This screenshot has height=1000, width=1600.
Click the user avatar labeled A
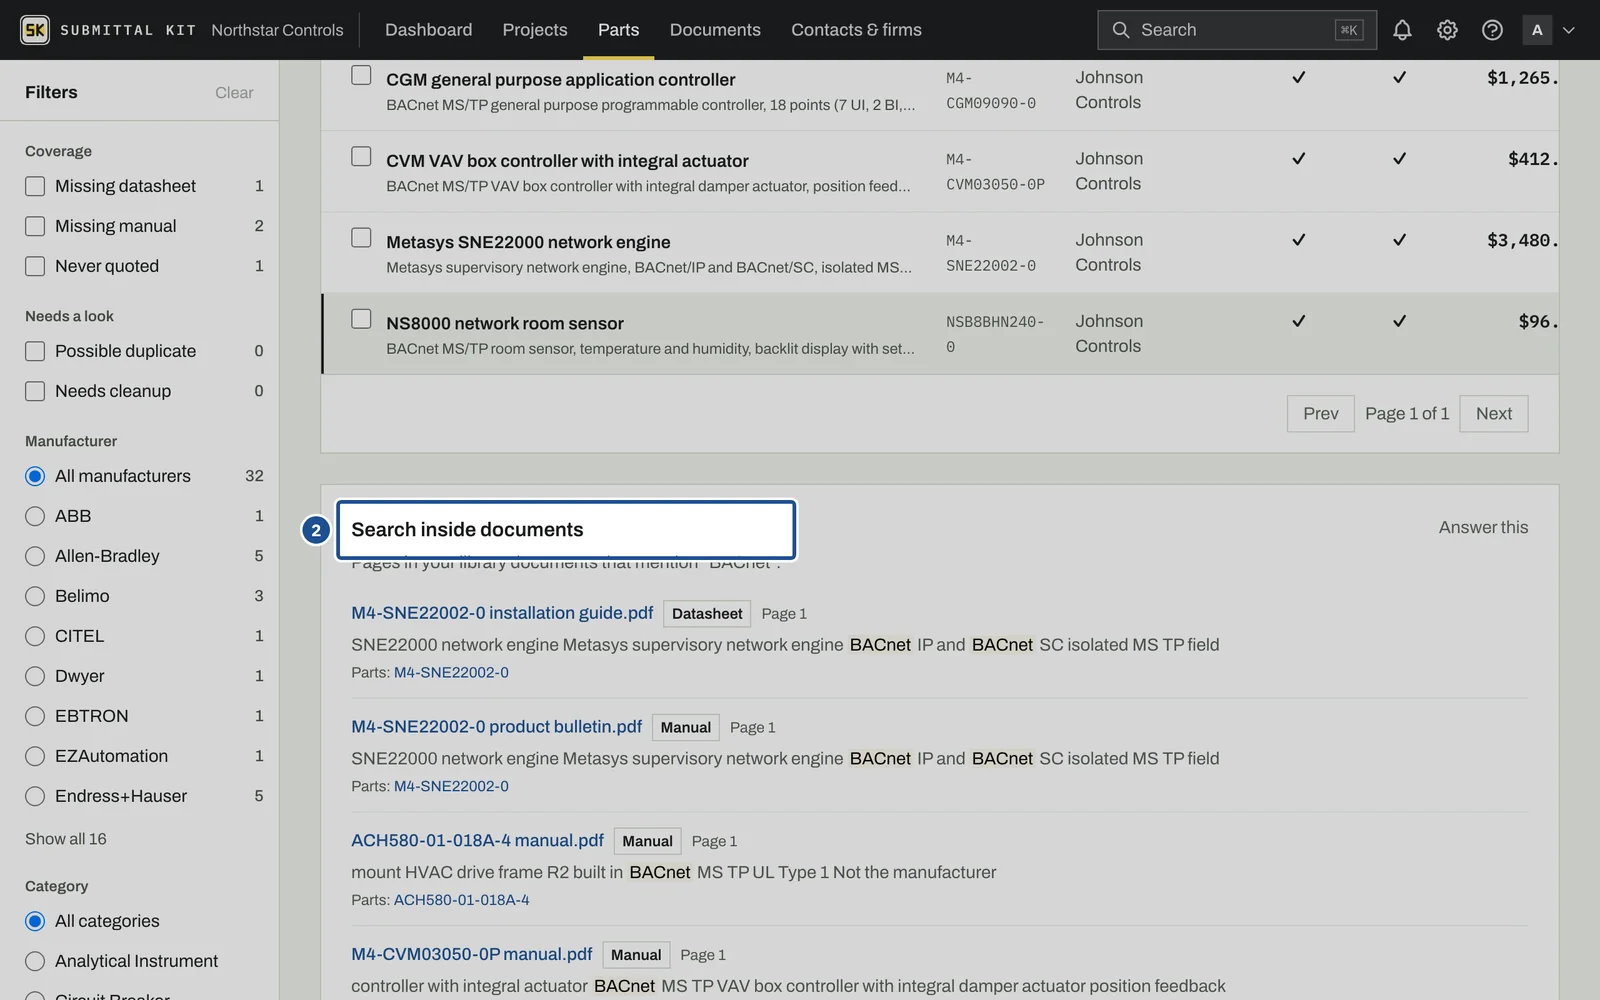tap(1537, 30)
